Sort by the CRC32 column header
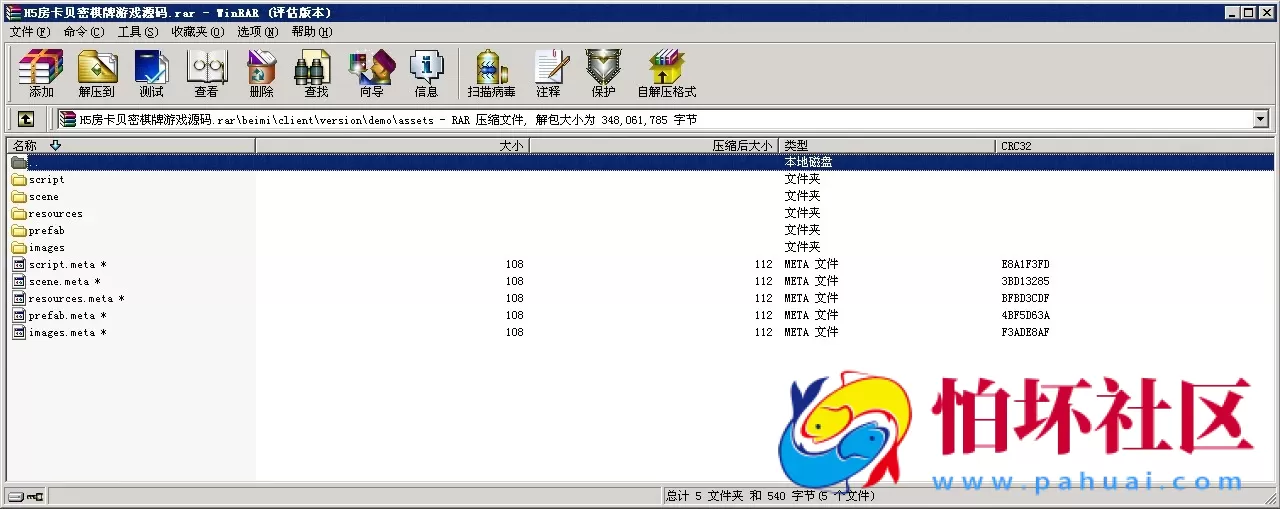 click(x=1135, y=146)
